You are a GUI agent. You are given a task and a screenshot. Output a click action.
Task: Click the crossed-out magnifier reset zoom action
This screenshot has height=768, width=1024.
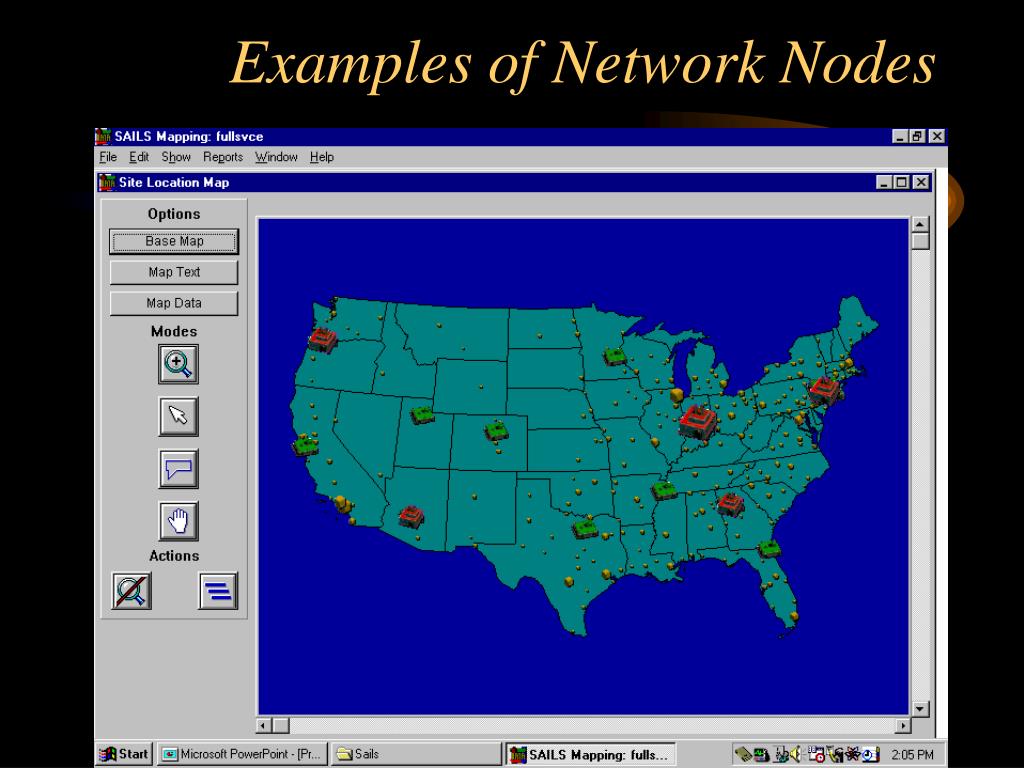click(131, 591)
